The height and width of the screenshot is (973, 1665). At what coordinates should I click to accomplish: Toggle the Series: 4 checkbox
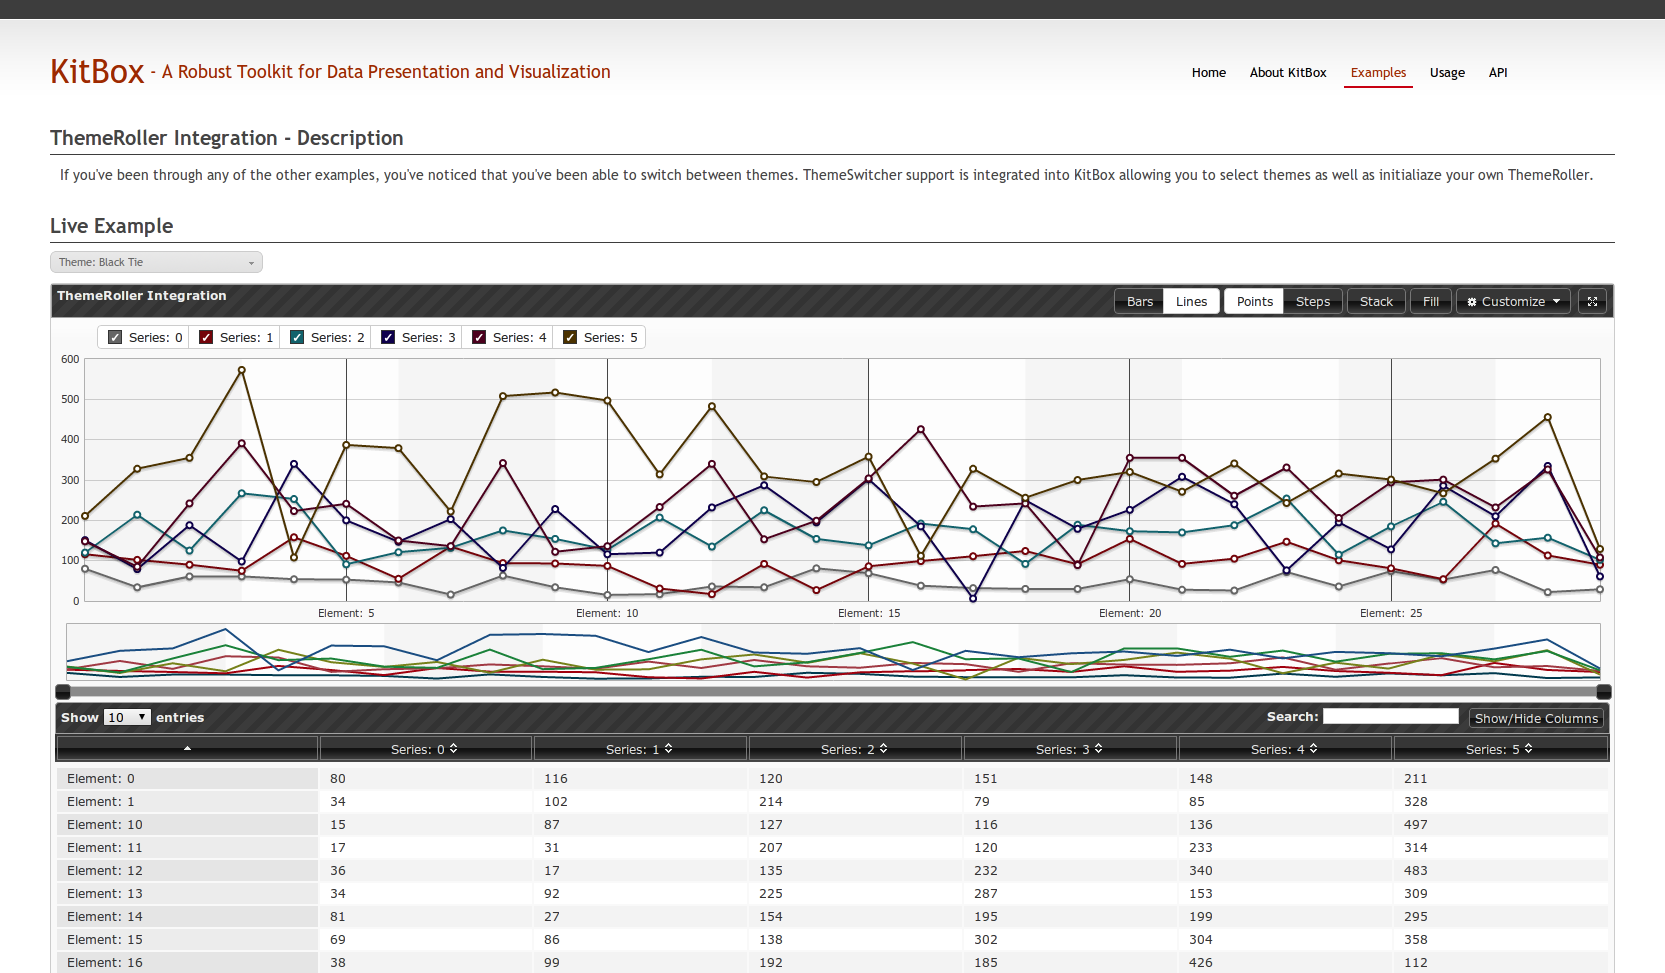(x=479, y=337)
